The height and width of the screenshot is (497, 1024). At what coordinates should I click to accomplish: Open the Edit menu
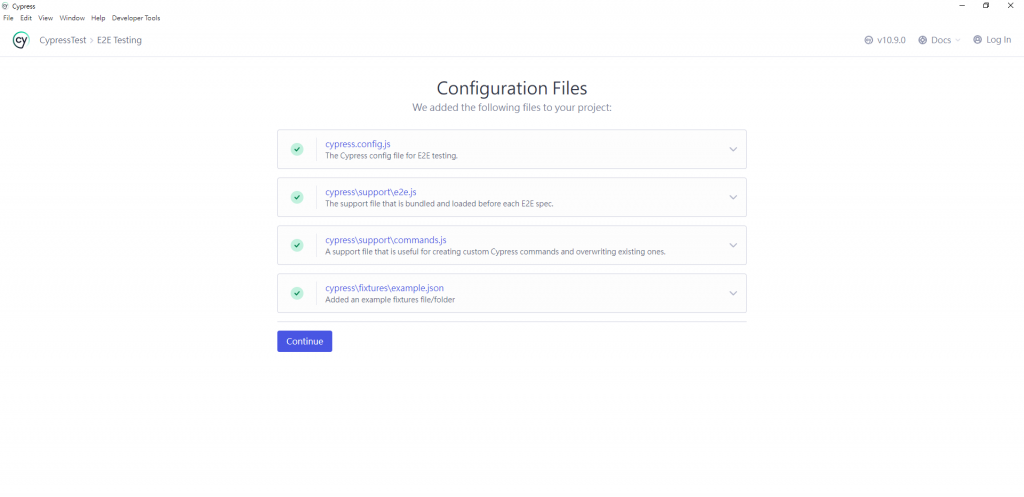click(x=26, y=18)
